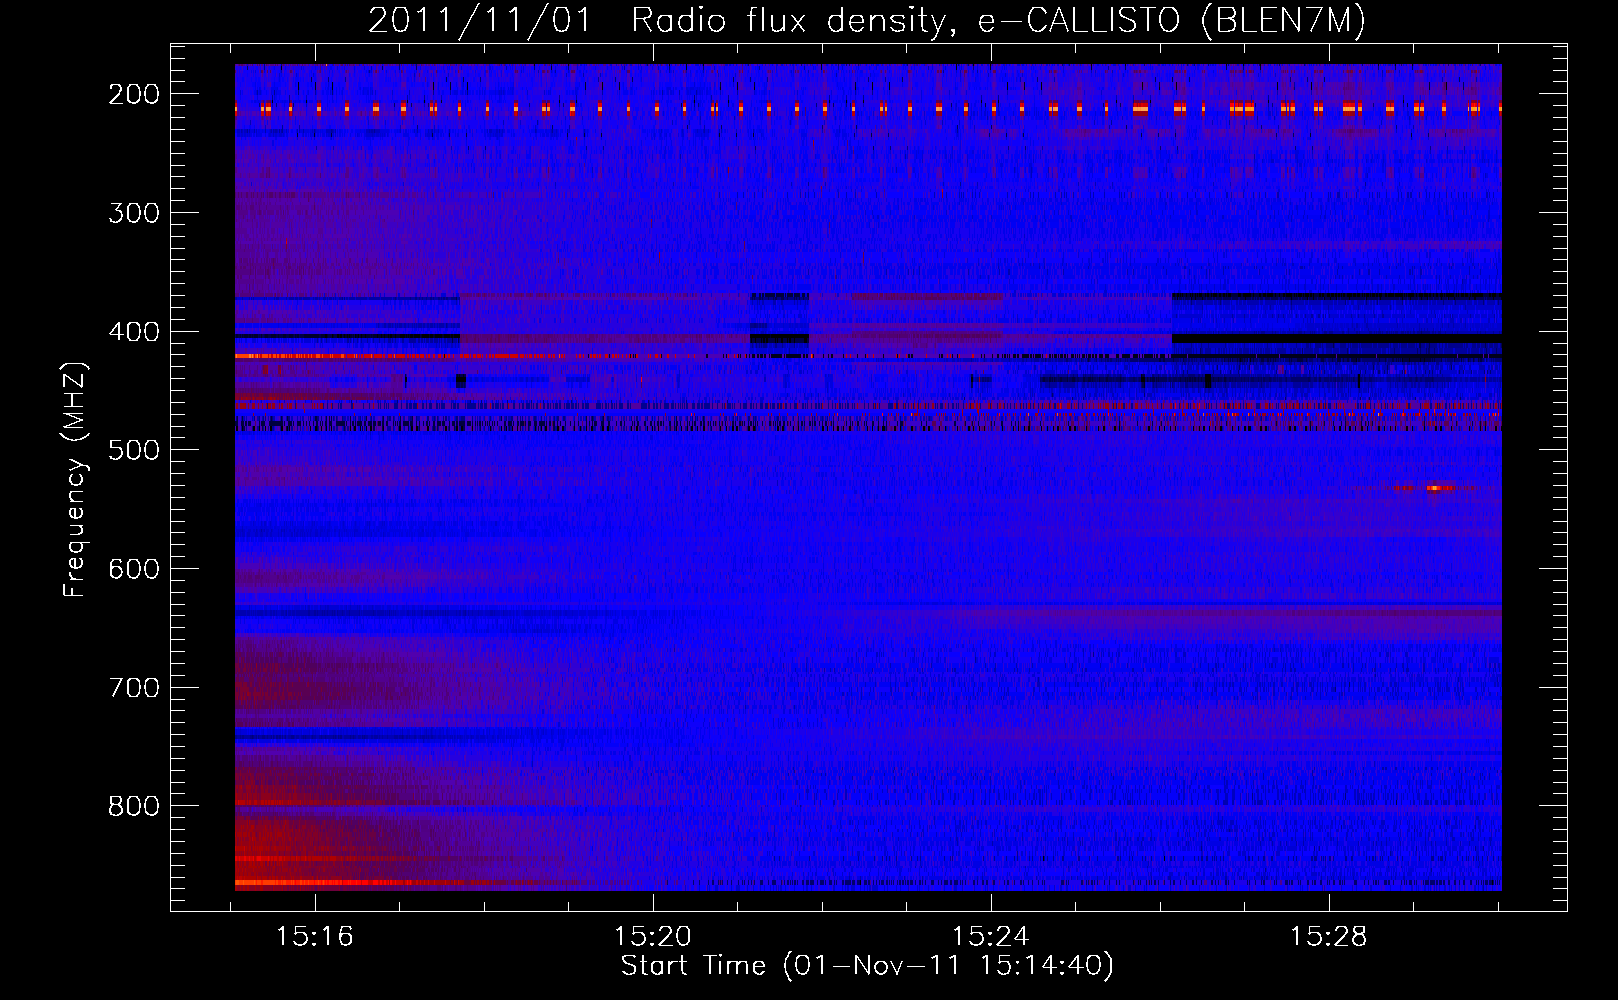Click the date '2011/11/01' in the title
Image resolution: width=1618 pixels, height=1000 pixels.
pyautogui.click(x=481, y=21)
